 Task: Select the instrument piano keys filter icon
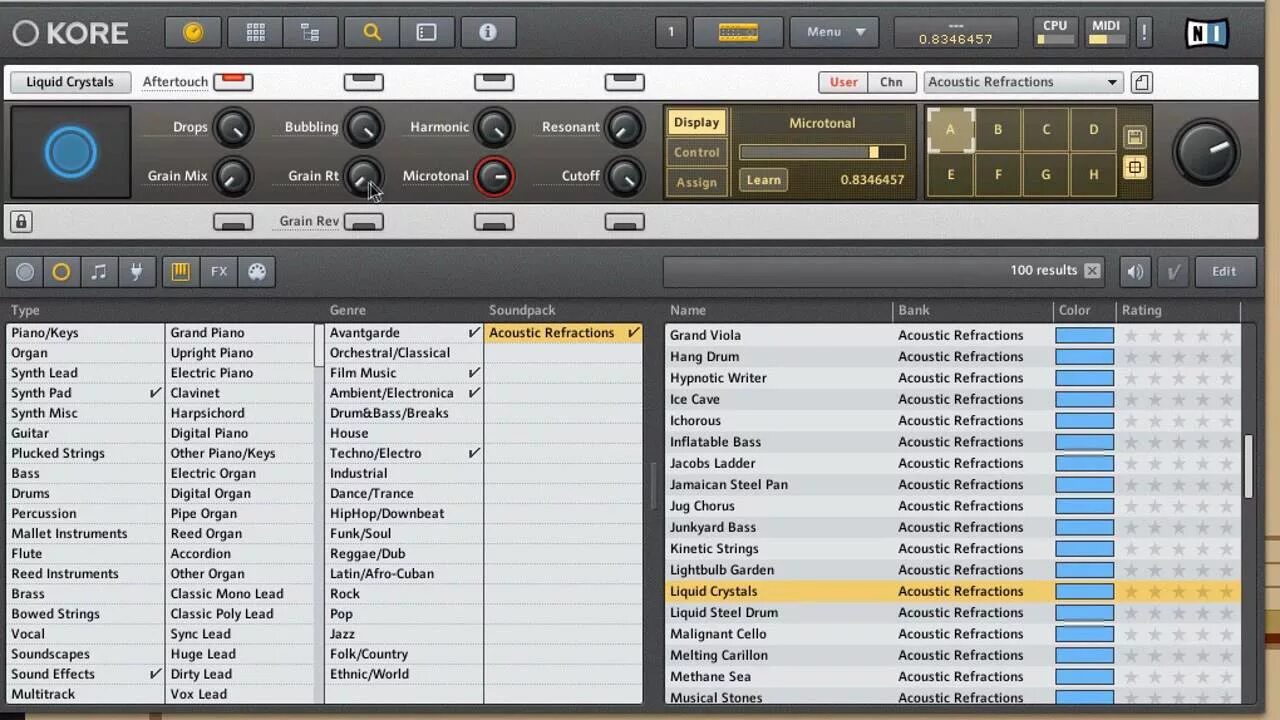pyautogui.click(x=180, y=271)
